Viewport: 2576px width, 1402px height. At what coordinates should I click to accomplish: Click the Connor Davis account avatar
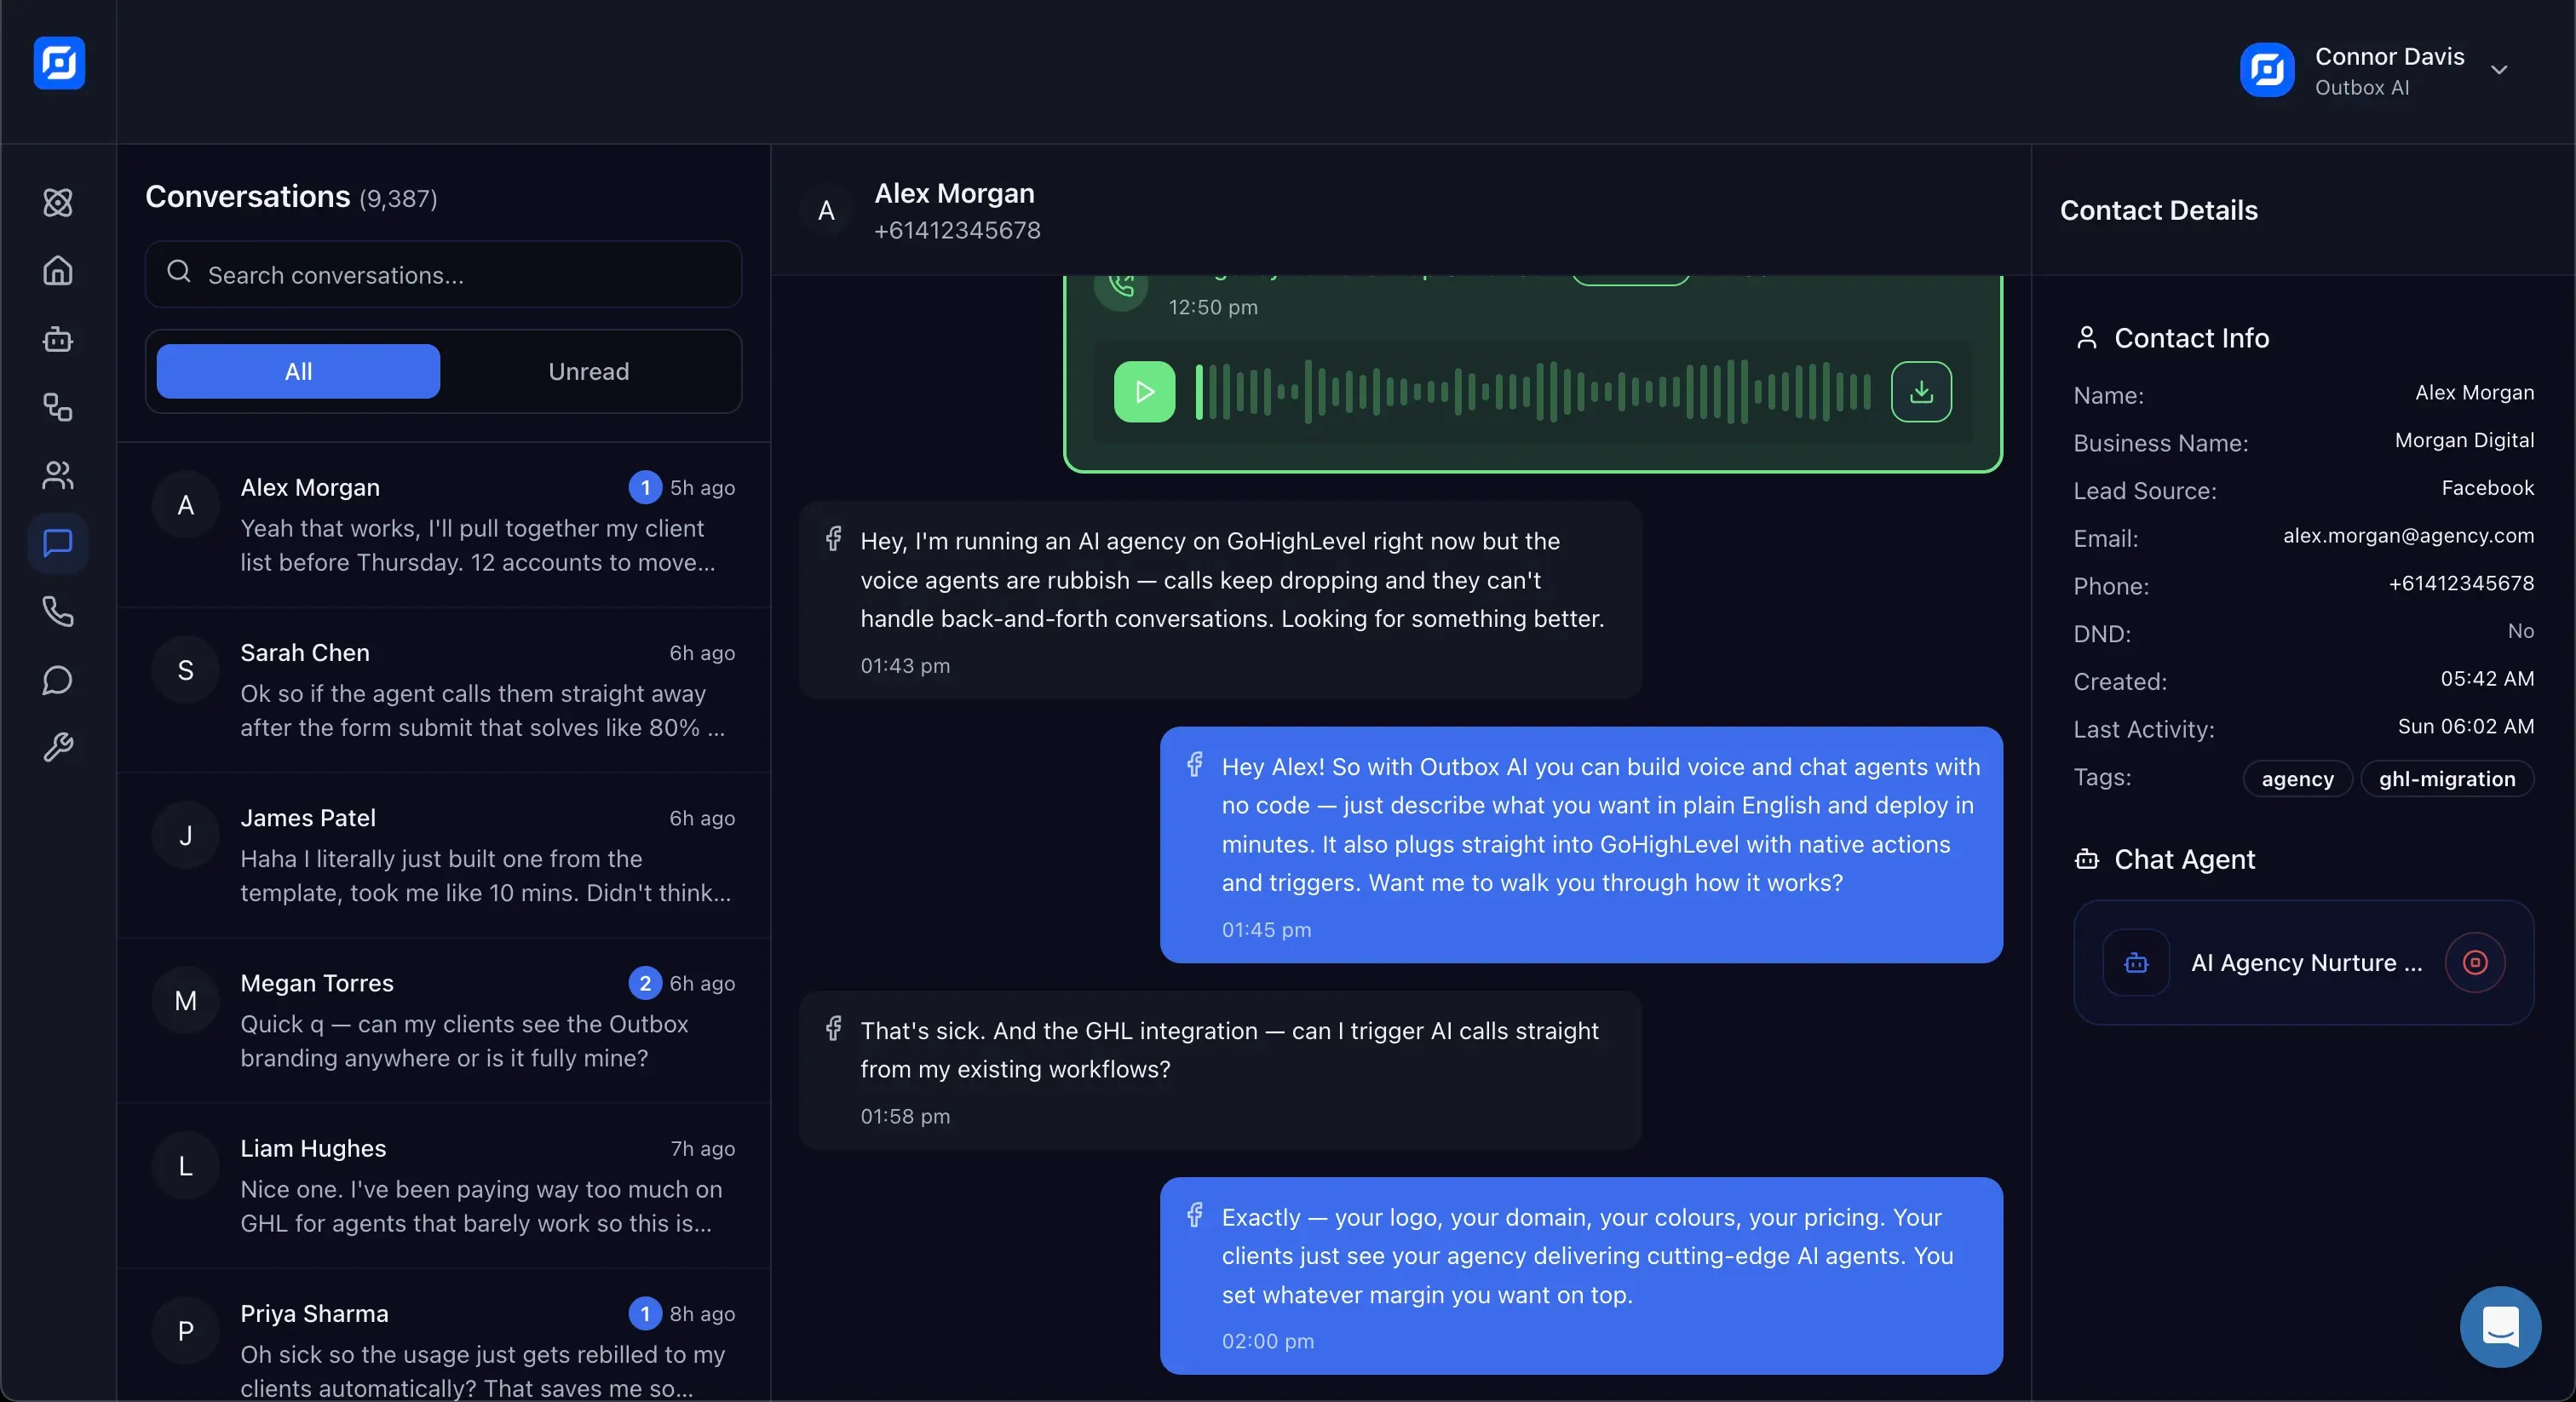pyautogui.click(x=2267, y=70)
